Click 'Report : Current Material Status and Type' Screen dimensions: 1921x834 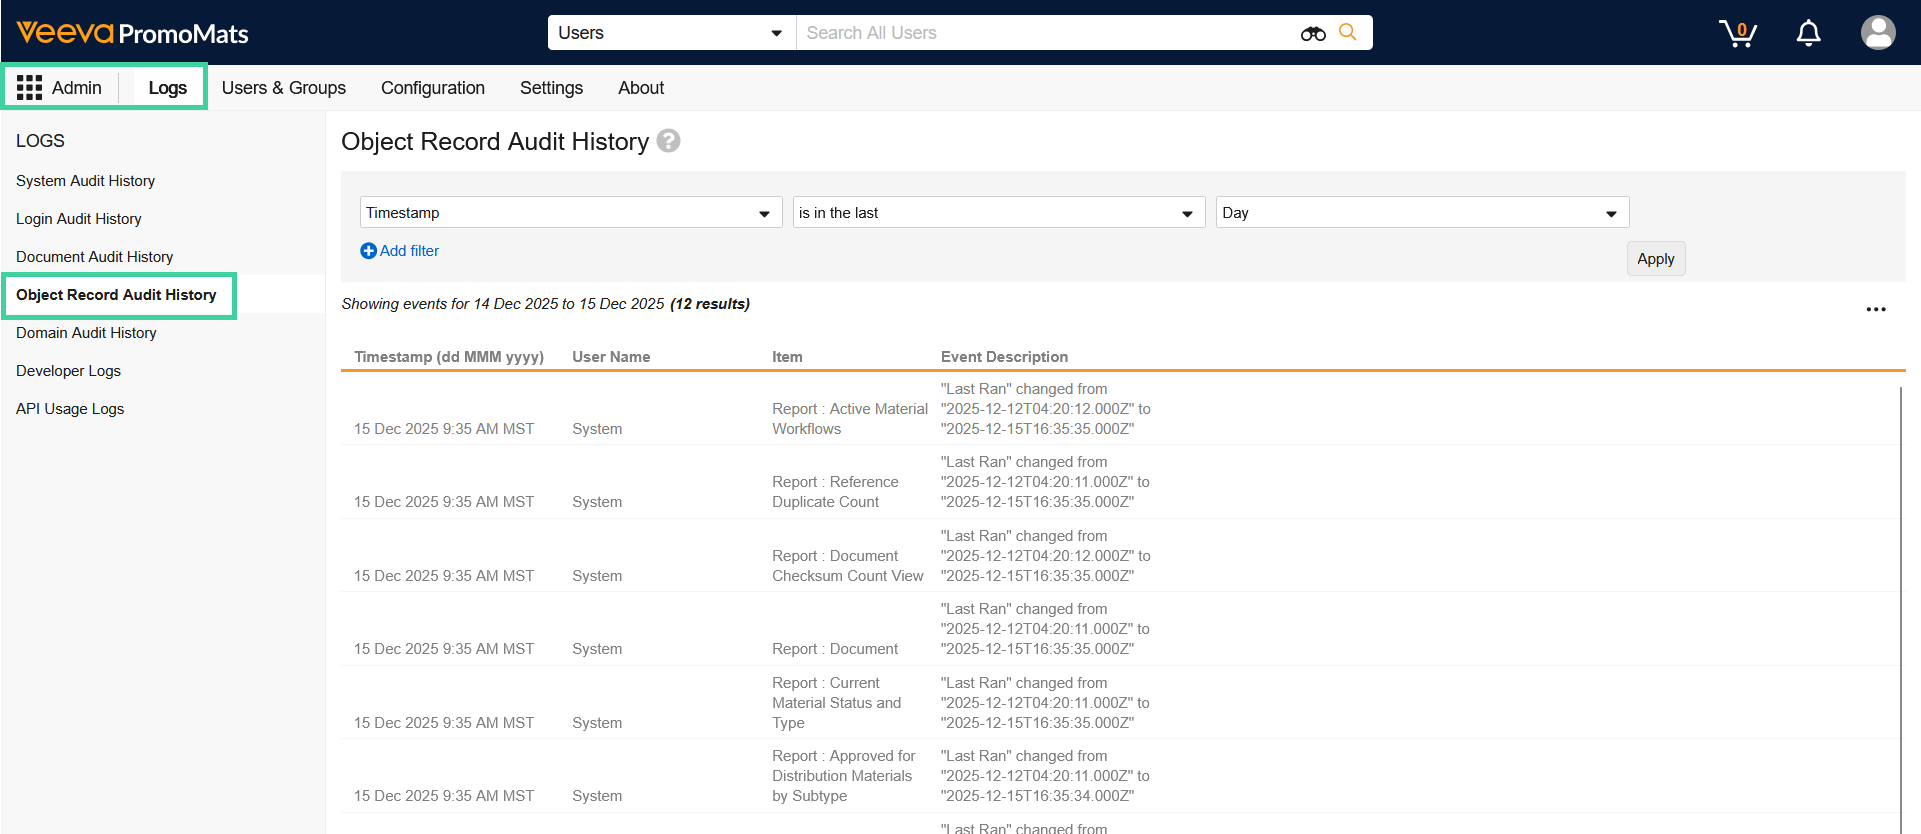pos(836,703)
